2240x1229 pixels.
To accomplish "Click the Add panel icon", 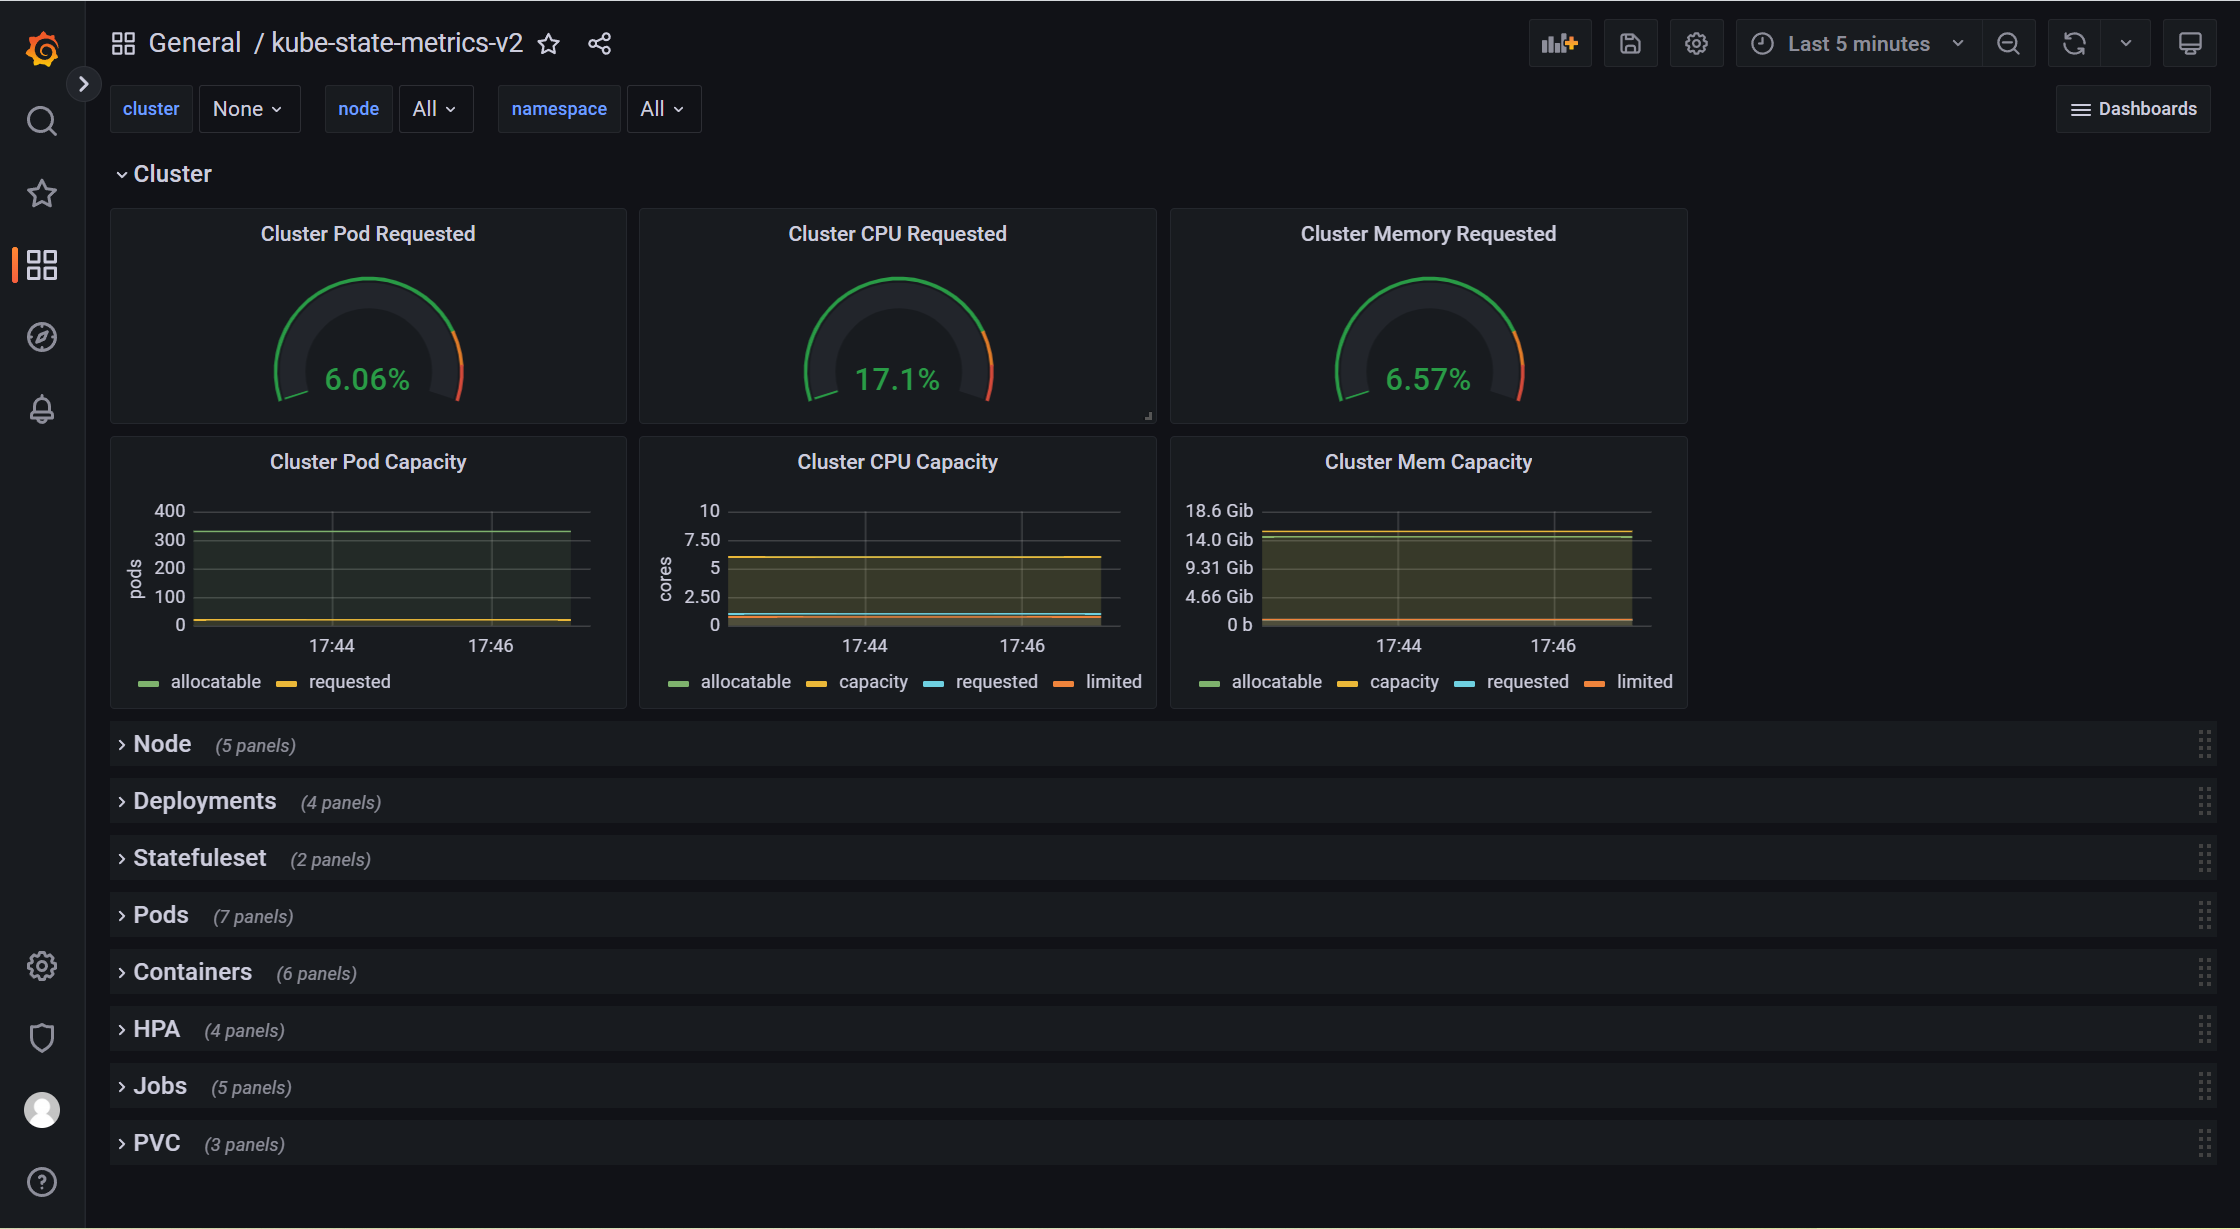I will pos(1559,44).
